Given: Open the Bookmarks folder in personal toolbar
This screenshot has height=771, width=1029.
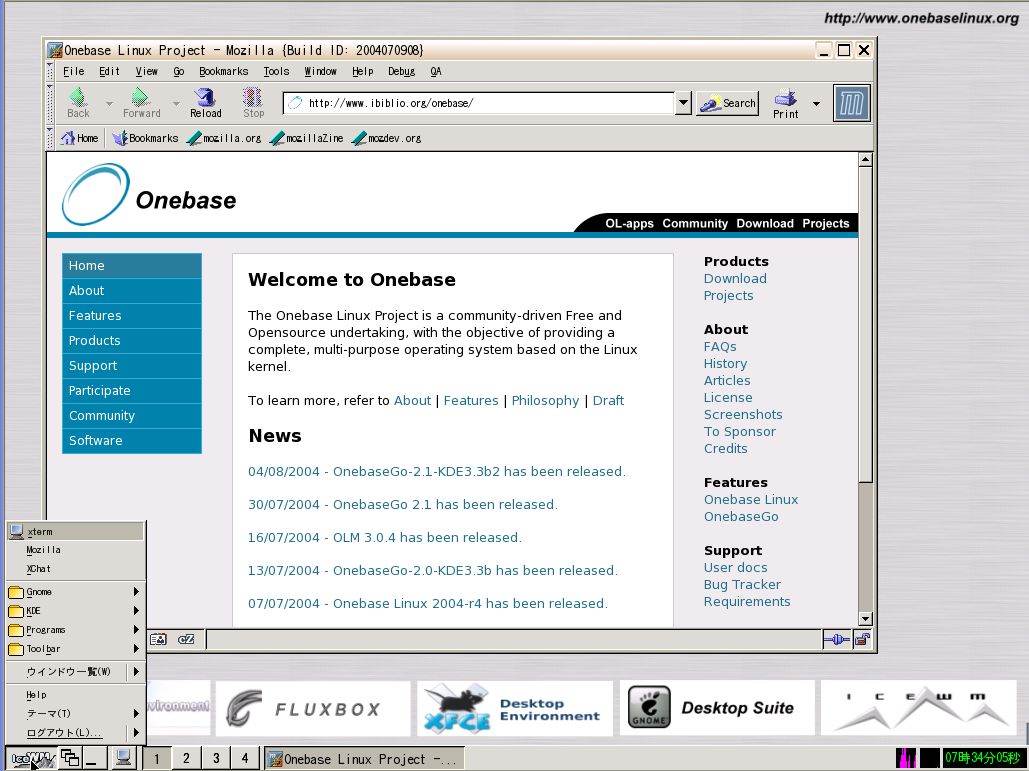Looking at the screenshot, I should (145, 138).
